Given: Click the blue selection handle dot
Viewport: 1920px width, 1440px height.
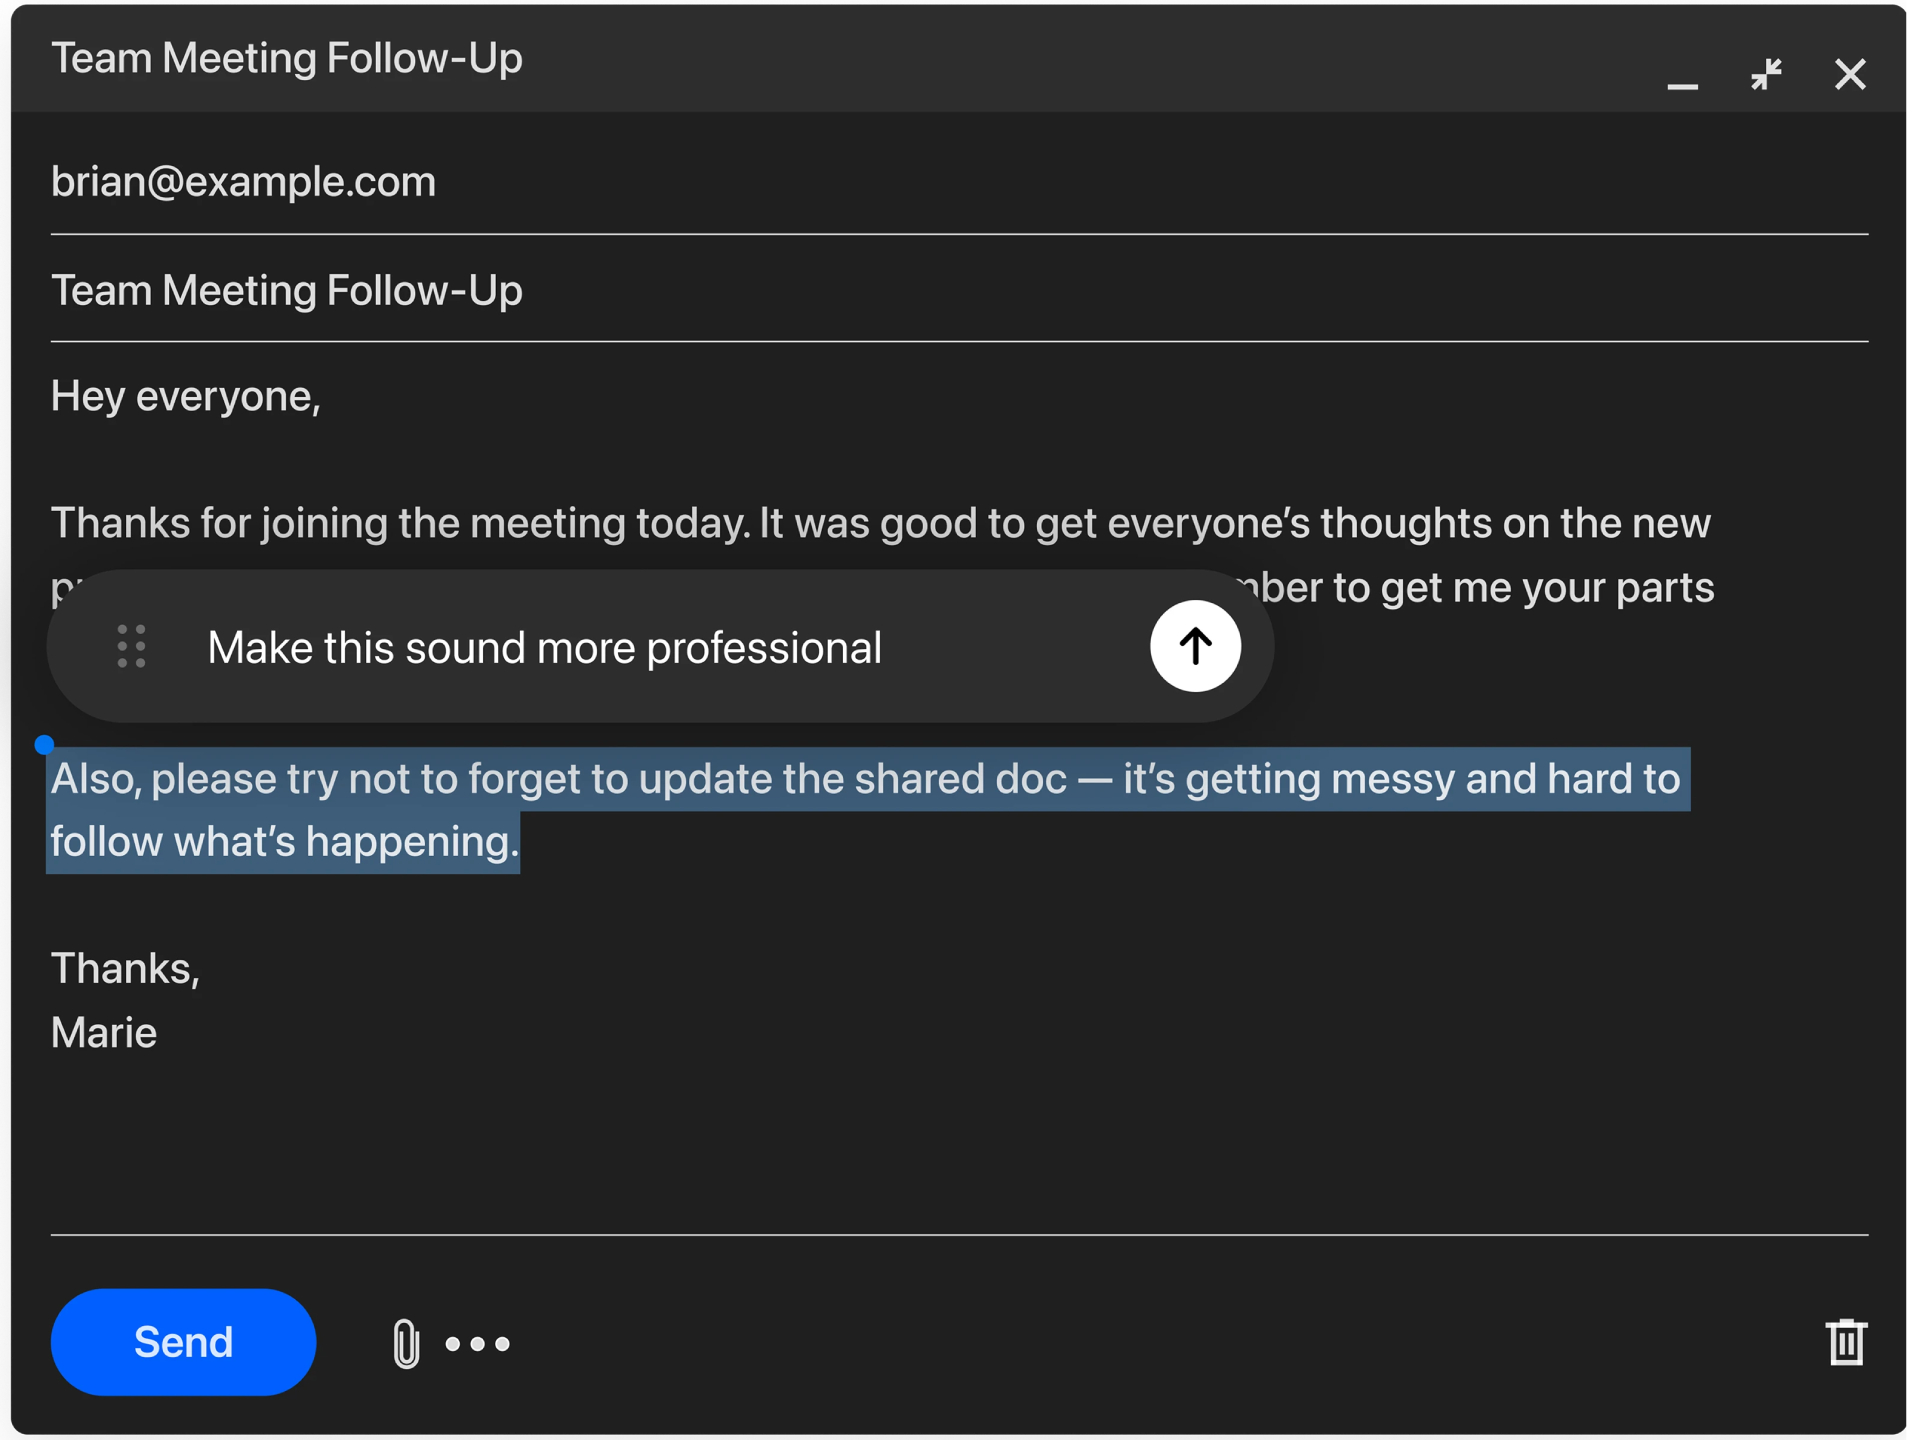Looking at the screenshot, I should click(44, 744).
